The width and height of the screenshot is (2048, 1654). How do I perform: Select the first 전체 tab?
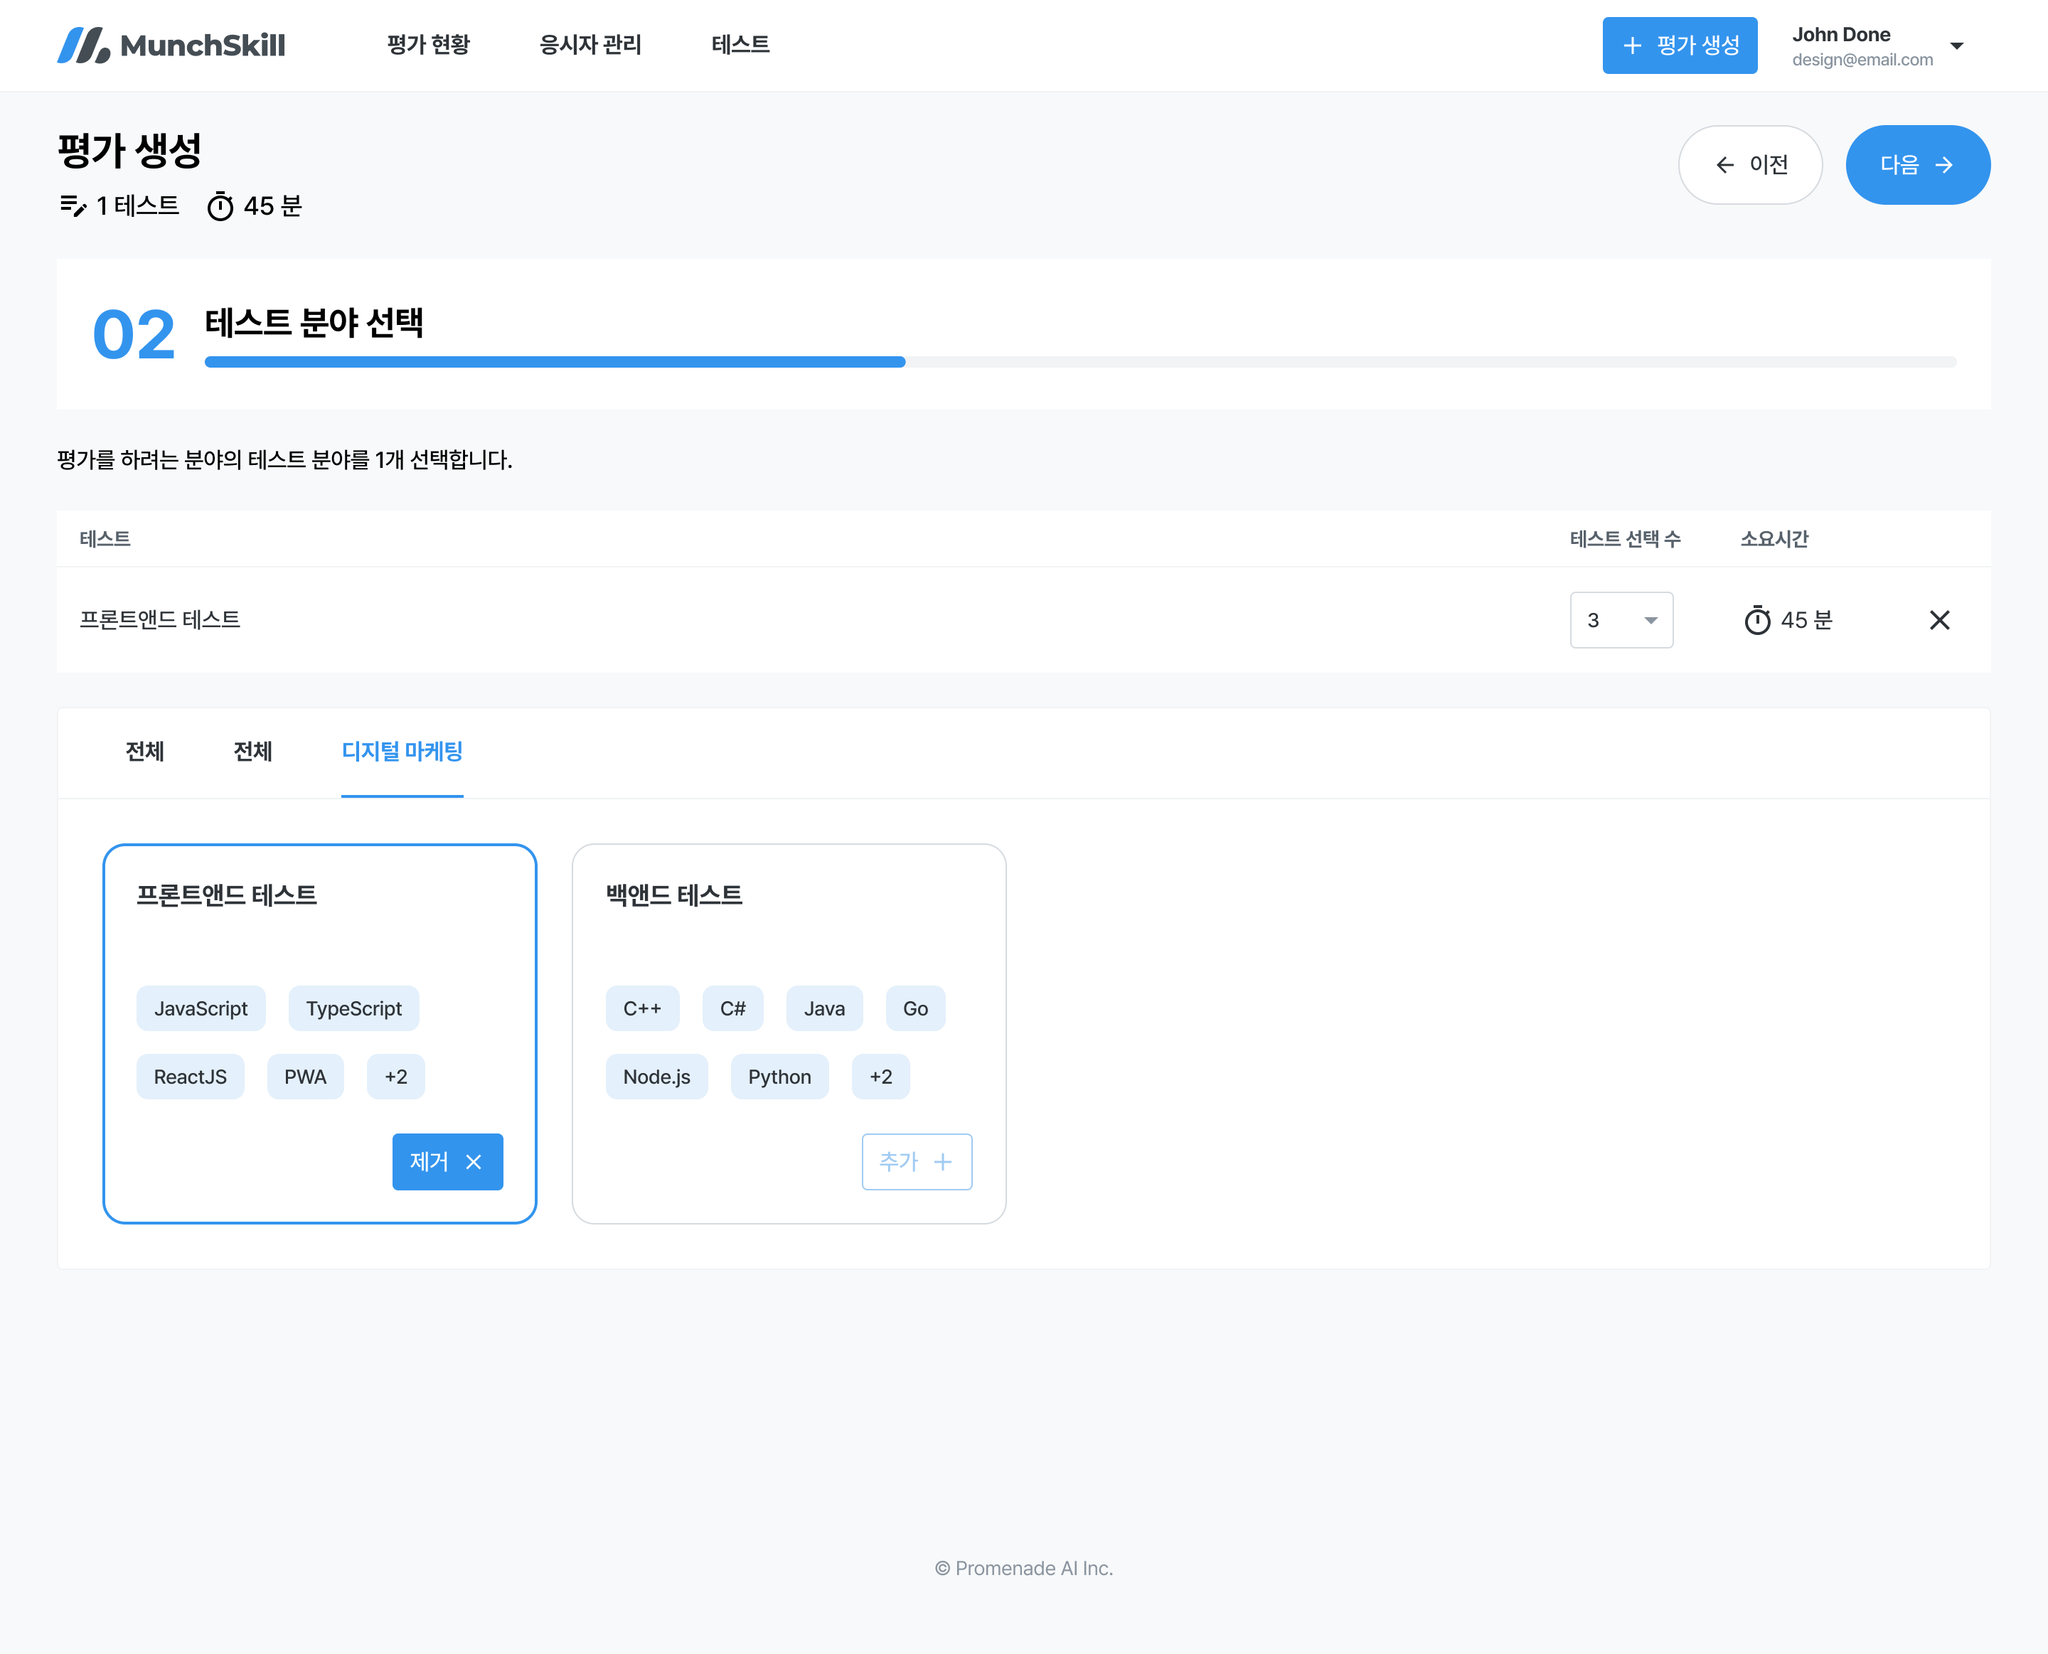tap(145, 752)
